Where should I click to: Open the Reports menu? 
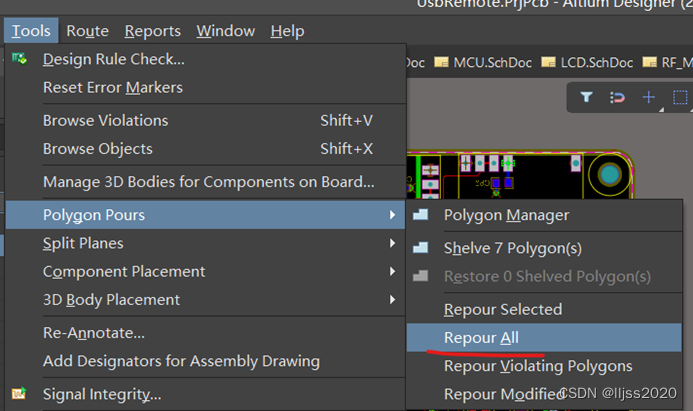(x=152, y=31)
